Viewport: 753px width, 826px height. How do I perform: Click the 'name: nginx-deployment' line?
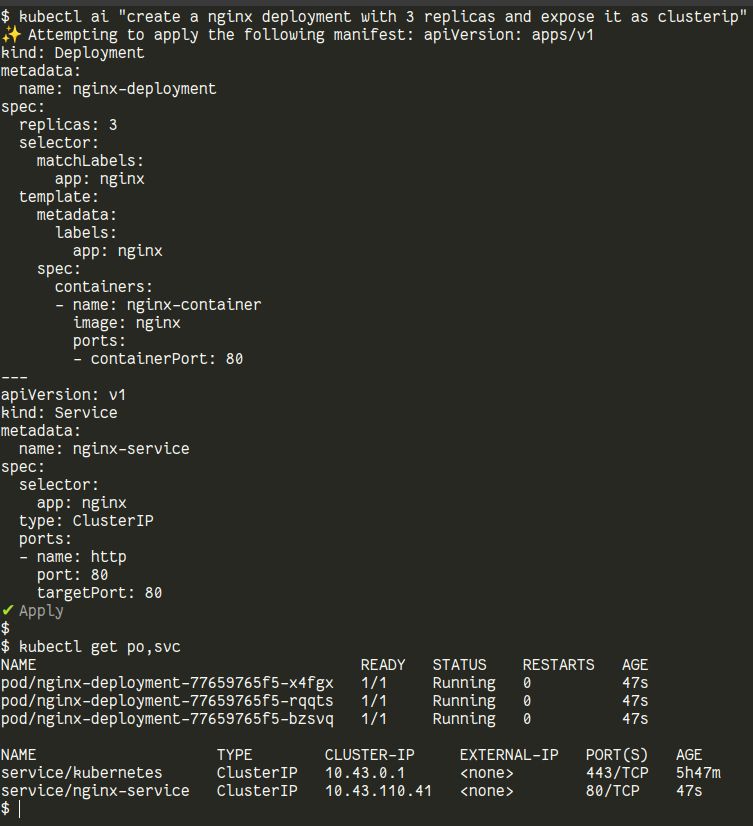pyautogui.click(x=117, y=89)
